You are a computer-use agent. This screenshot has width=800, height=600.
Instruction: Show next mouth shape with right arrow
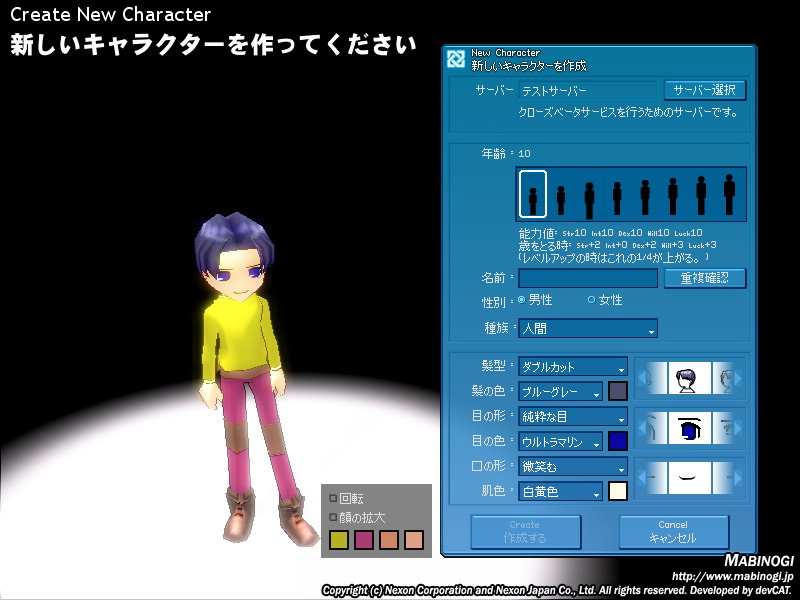coord(737,478)
